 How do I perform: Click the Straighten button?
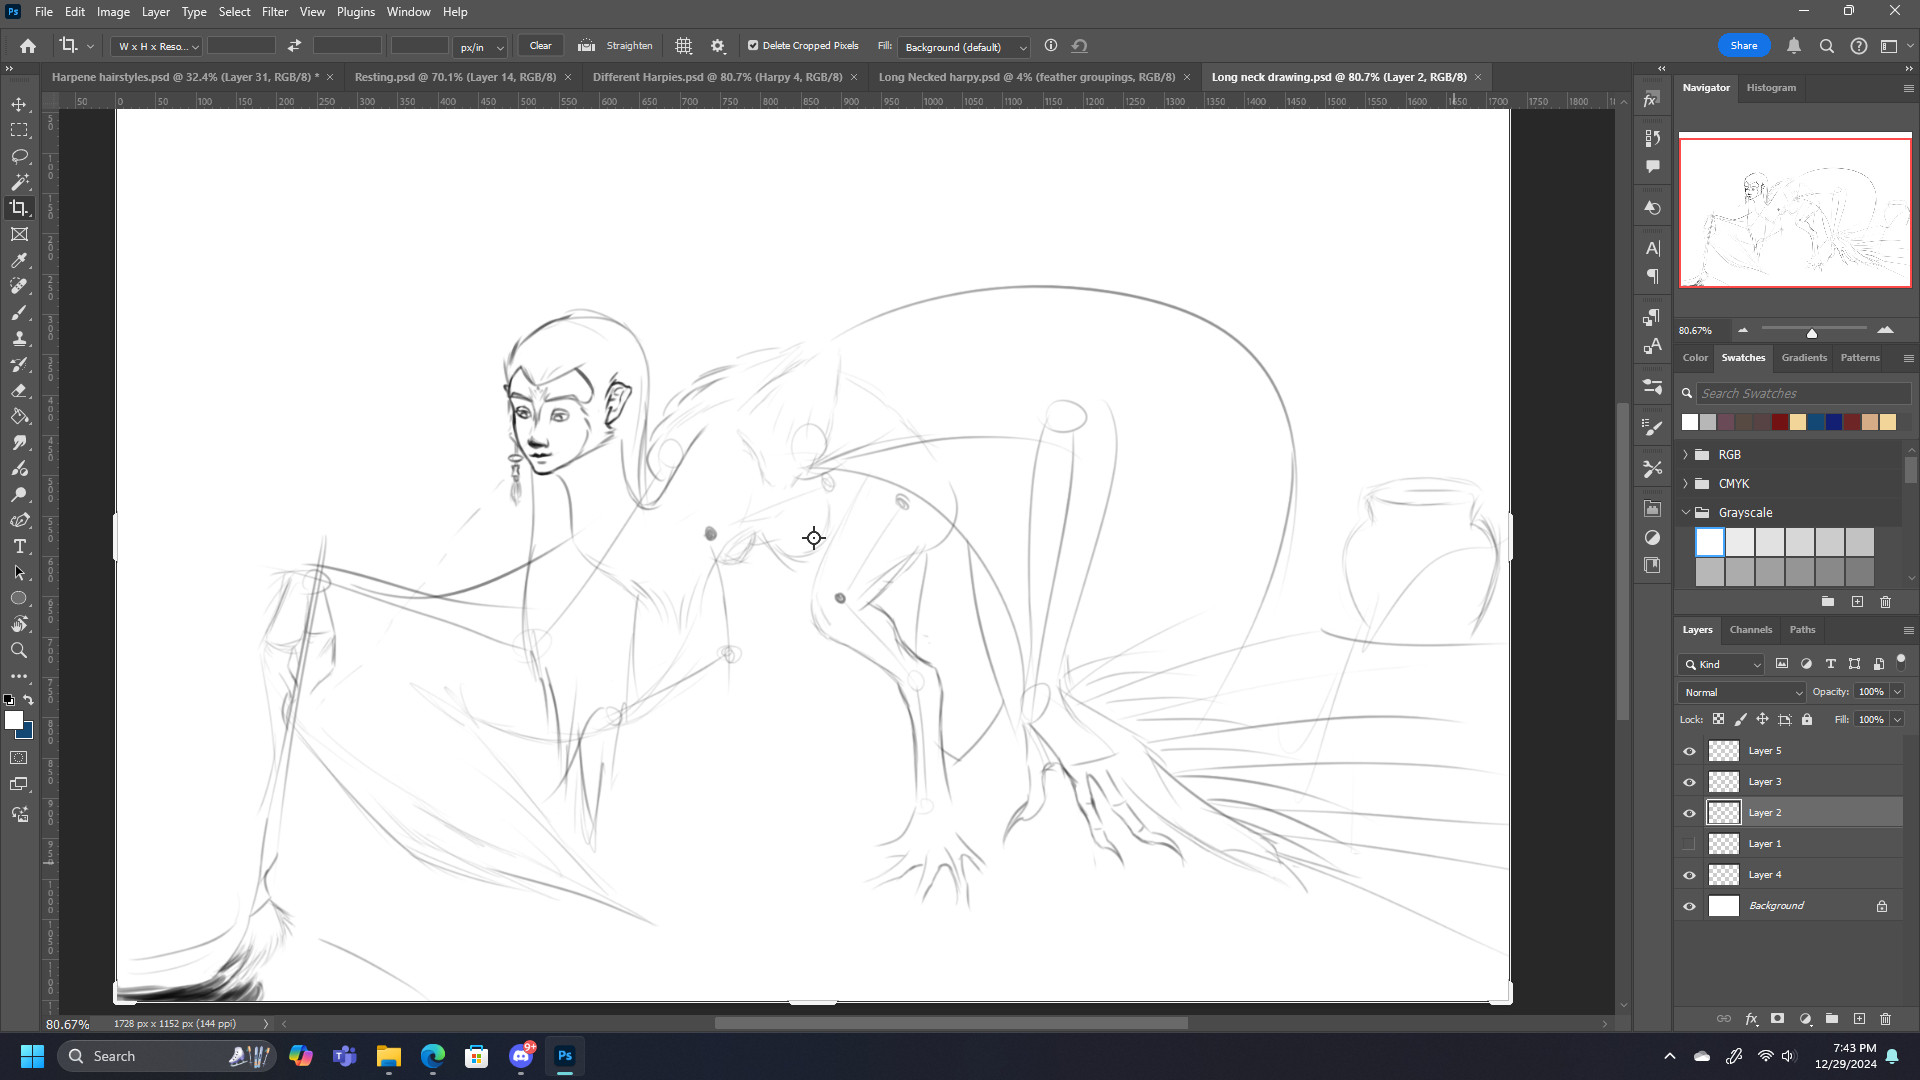(616, 46)
